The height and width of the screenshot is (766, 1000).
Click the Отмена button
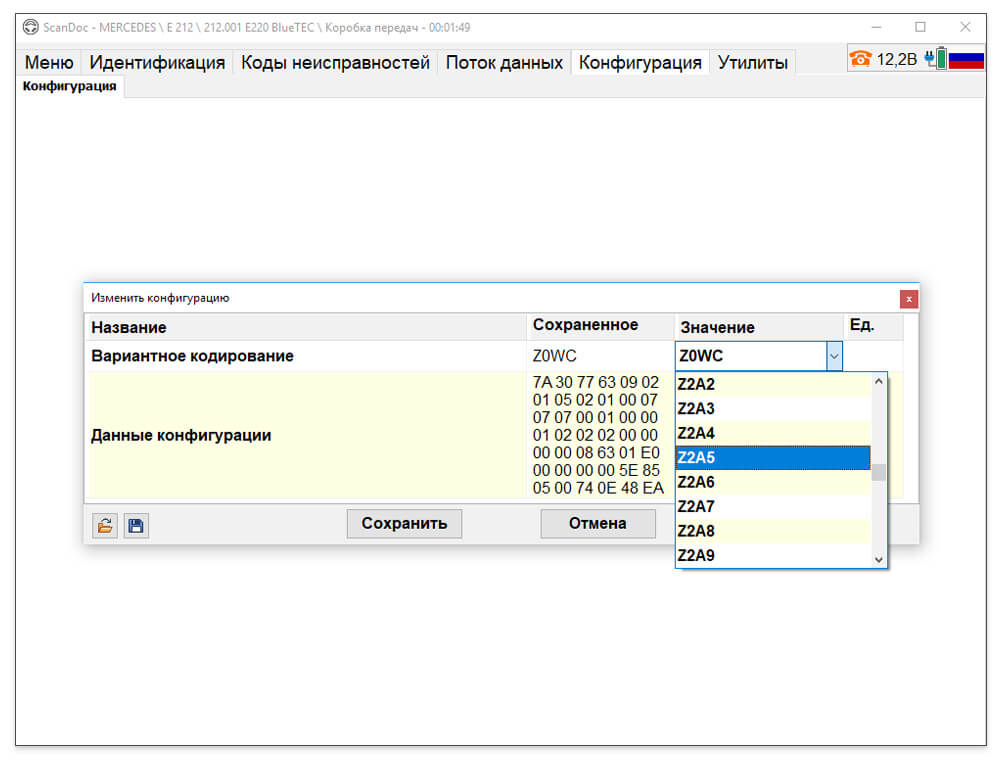click(598, 524)
